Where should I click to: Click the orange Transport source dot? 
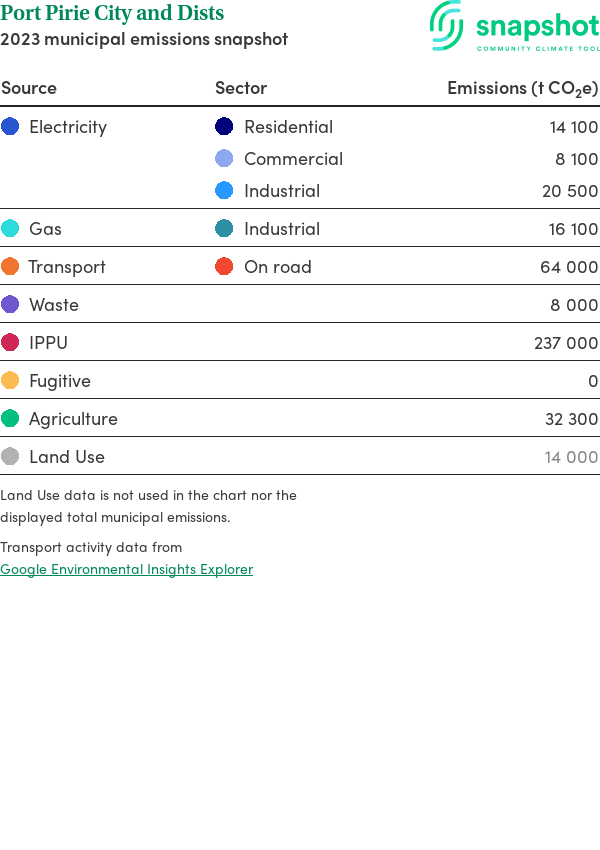(10, 267)
